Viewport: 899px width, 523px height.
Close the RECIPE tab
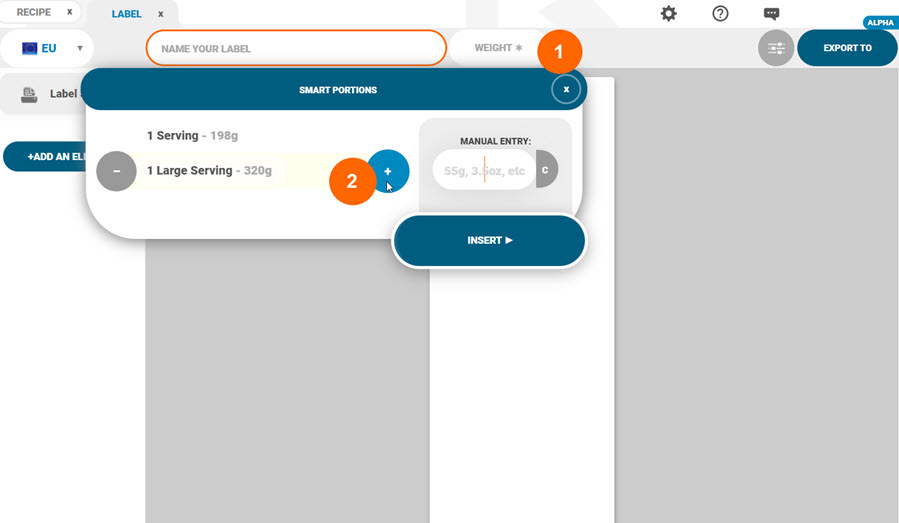pyautogui.click(x=69, y=12)
